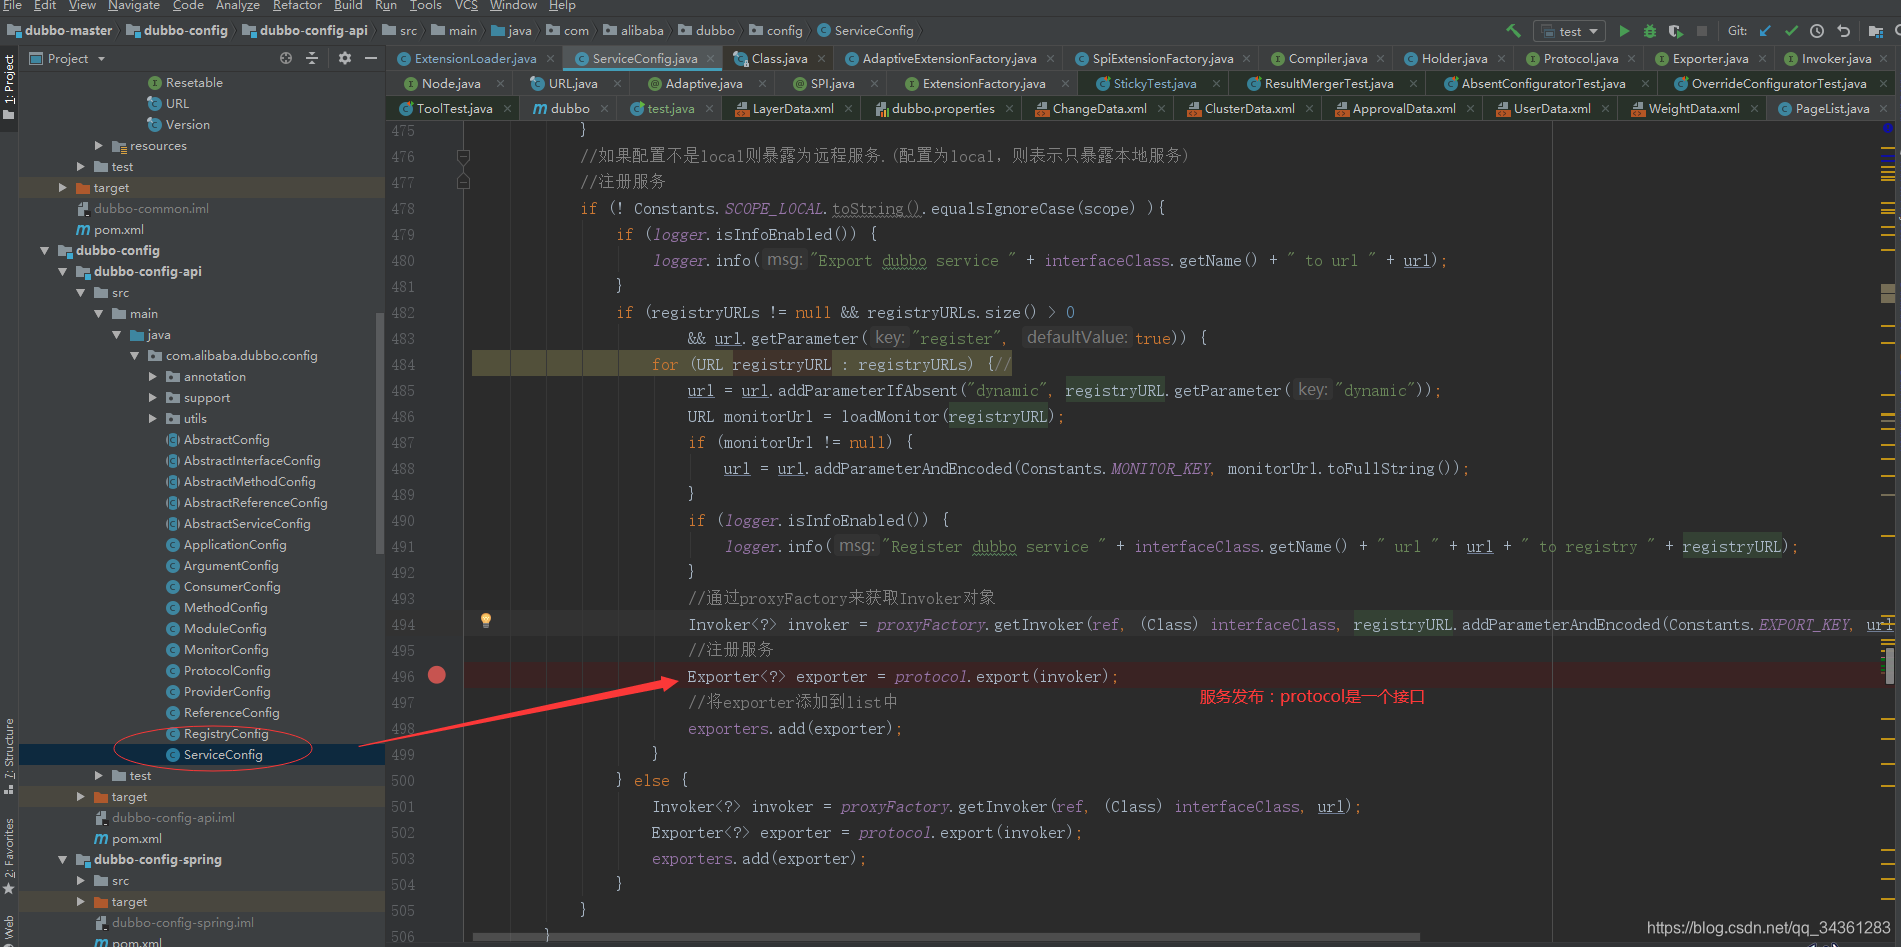
Task: Expand the utils package
Action: click(152, 419)
